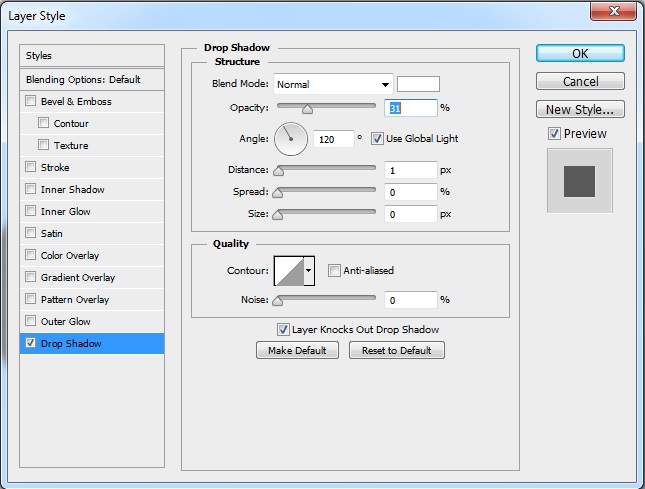Image resolution: width=645 pixels, height=489 pixels.
Task: Select the Inner Shadow label
Action: (x=72, y=189)
